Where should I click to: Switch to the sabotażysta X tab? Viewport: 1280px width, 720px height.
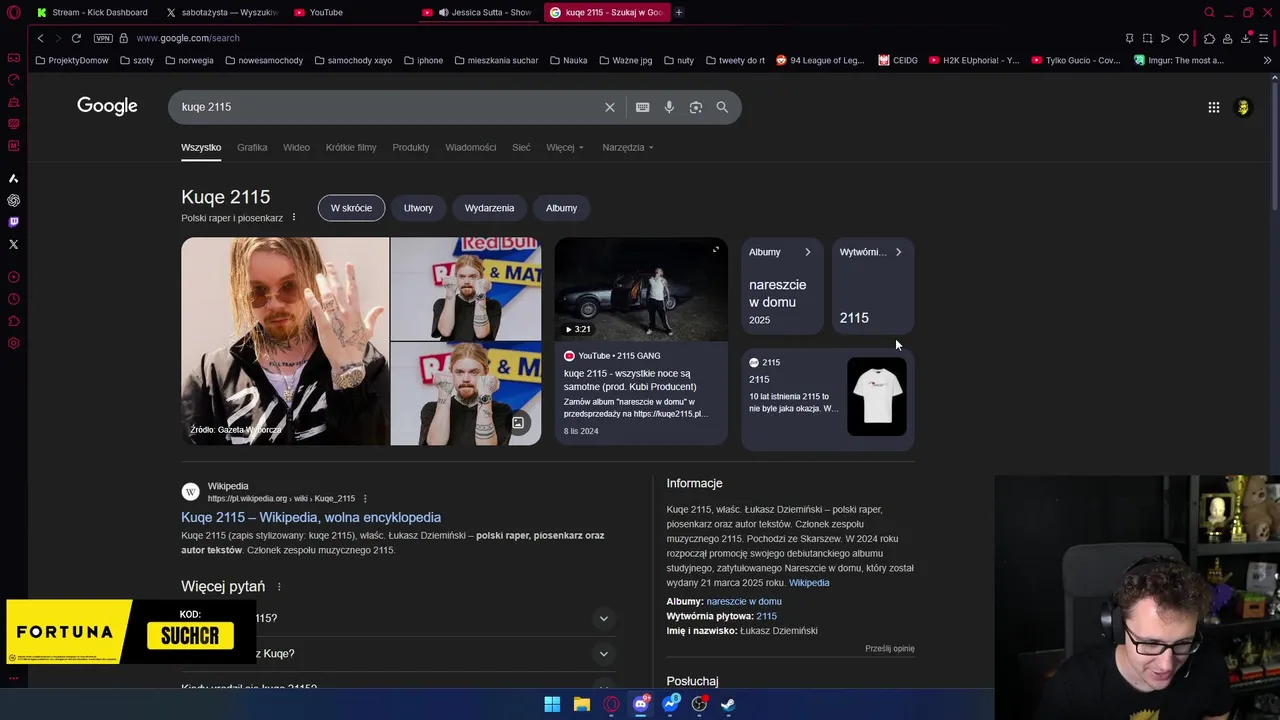(222, 12)
